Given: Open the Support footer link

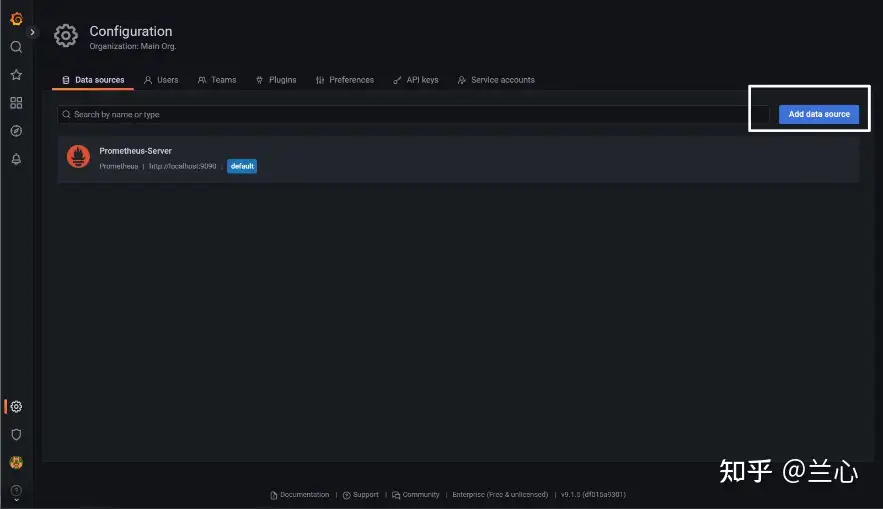Looking at the screenshot, I should pos(360,495).
